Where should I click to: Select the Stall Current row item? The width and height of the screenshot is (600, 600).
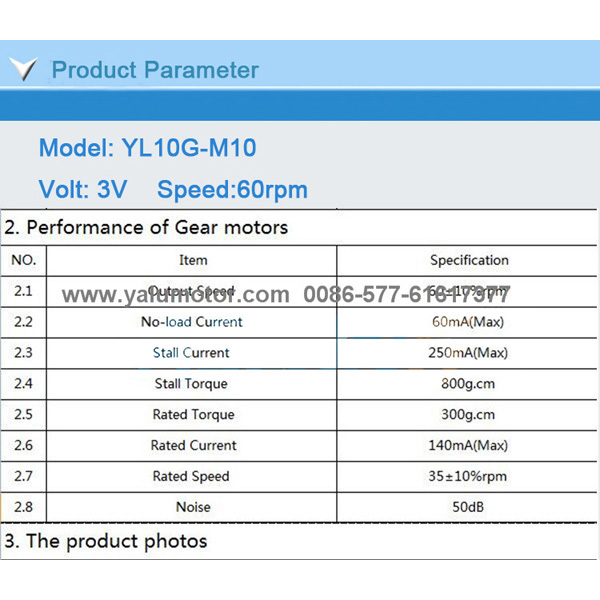pos(191,353)
